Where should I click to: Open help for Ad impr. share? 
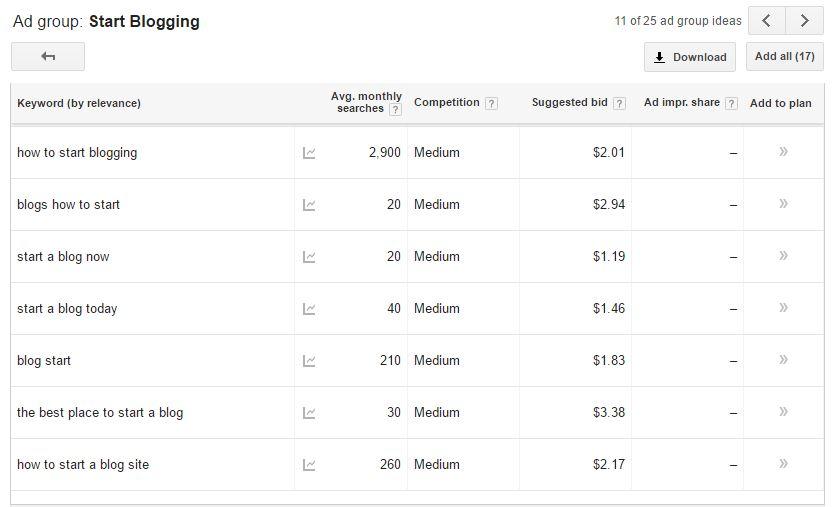(x=731, y=103)
